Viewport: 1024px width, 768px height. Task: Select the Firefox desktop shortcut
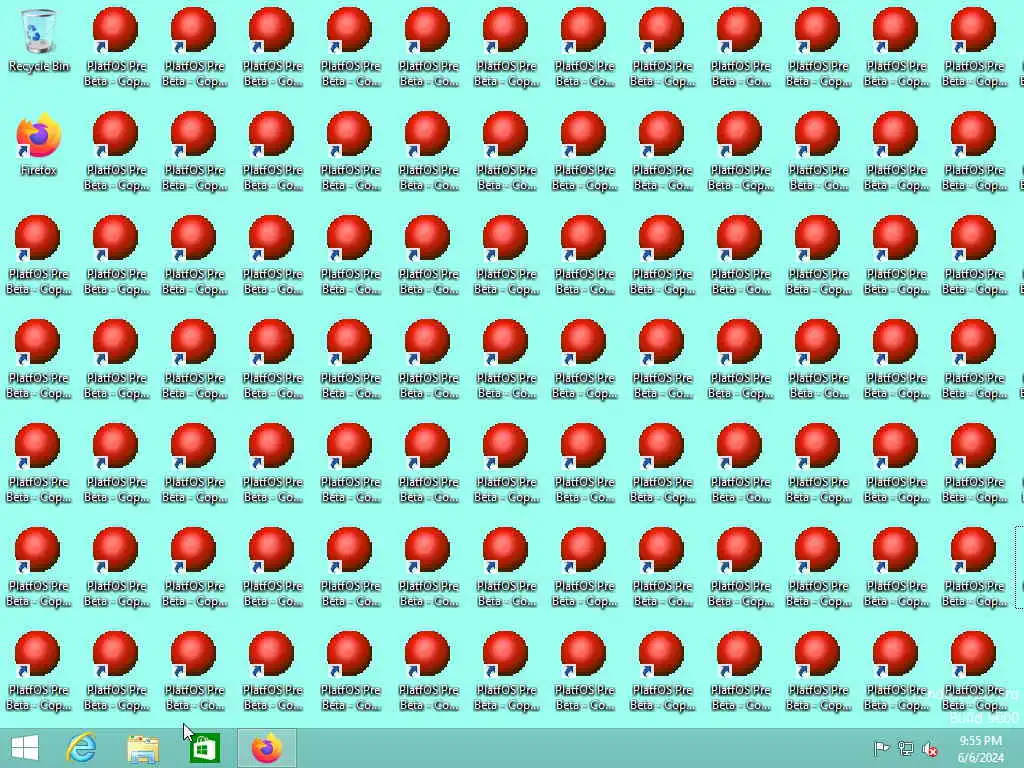(39, 145)
